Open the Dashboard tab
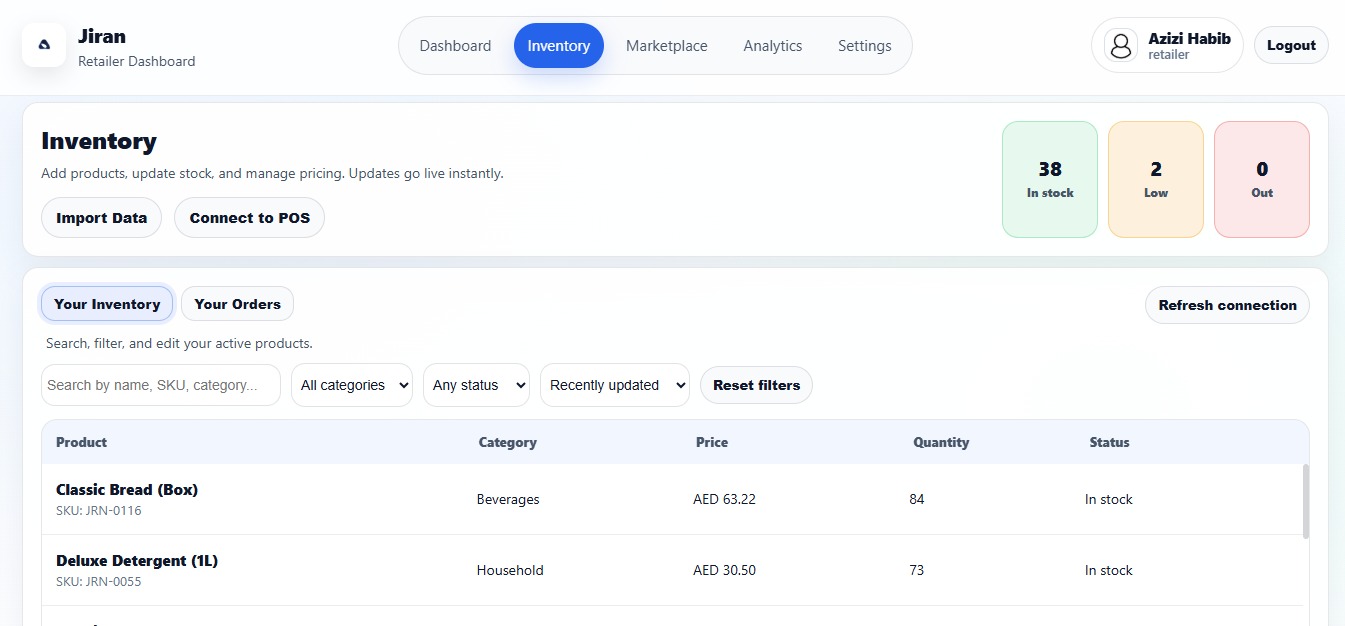 455,46
